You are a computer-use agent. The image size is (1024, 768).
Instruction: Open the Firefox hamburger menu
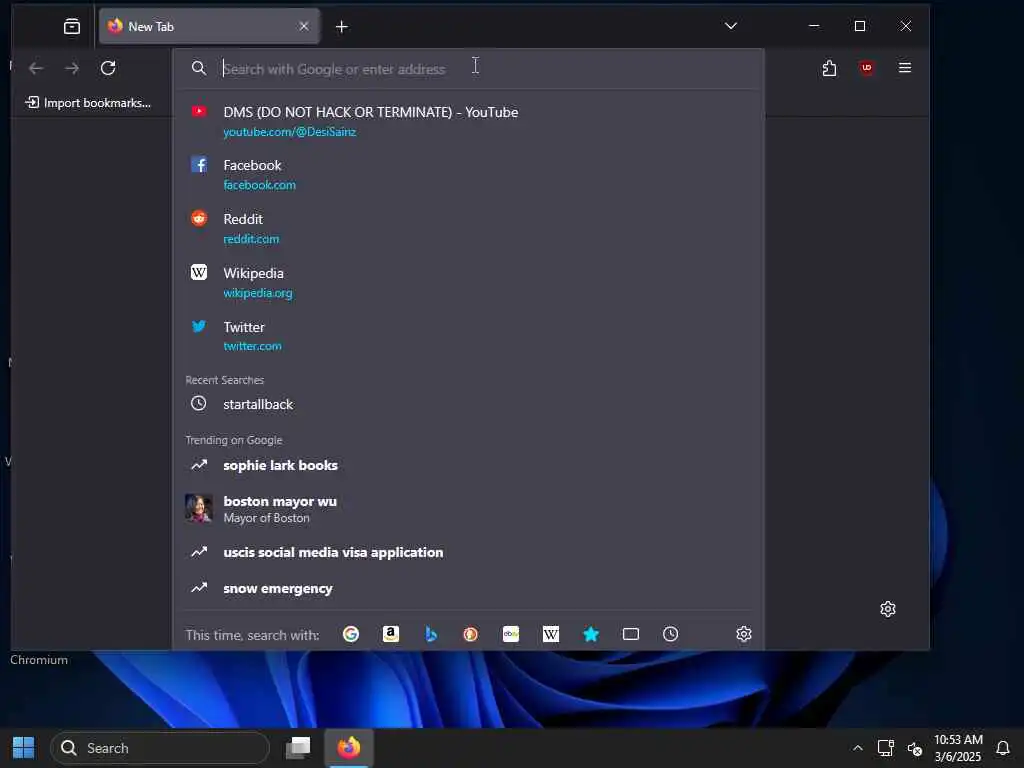904,67
